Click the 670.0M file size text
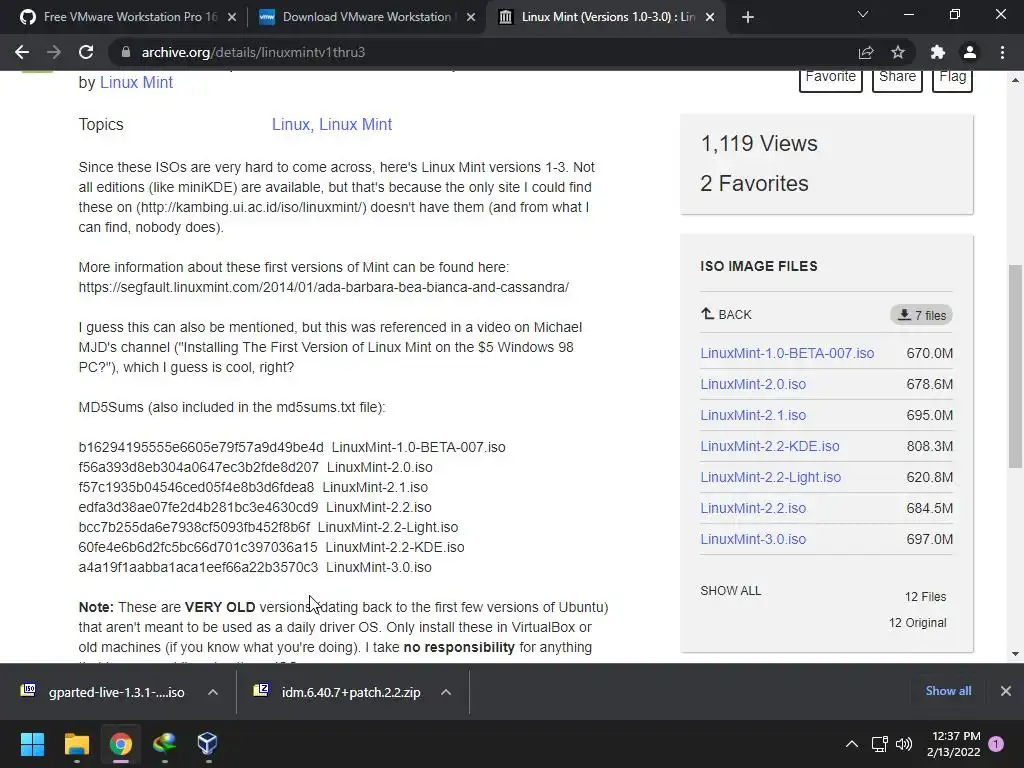This screenshot has height=768, width=1024. pyautogui.click(x=929, y=353)
